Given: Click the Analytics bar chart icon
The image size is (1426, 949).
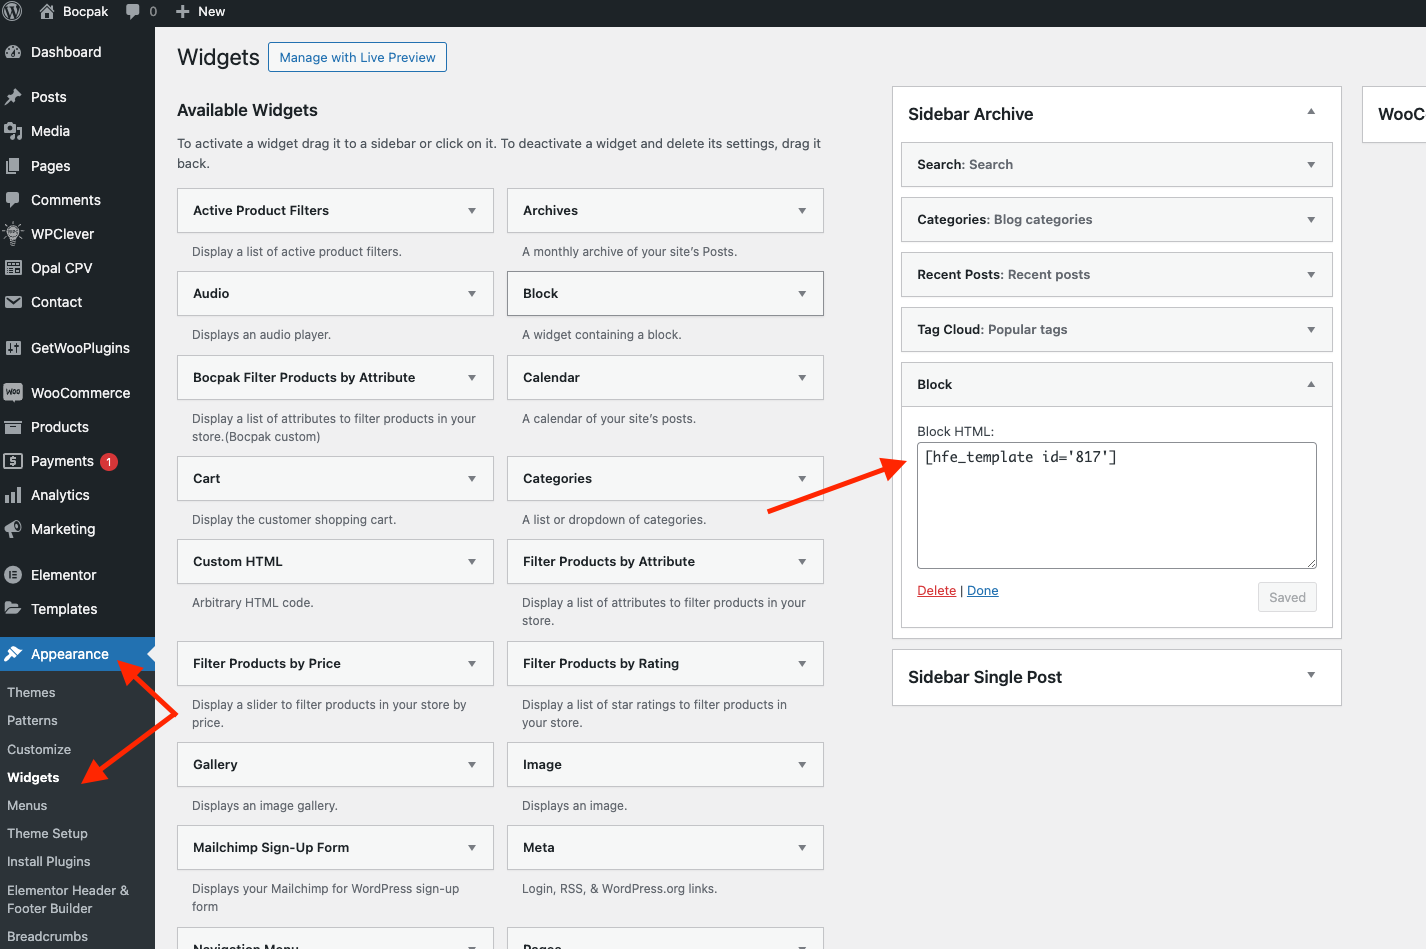Looking at the screenshot, I should [13, 495].
